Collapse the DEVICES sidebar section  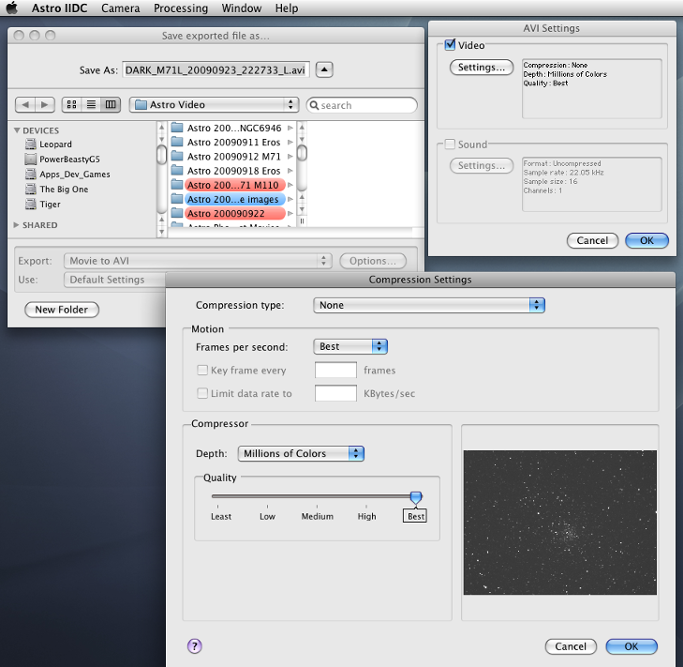point(17,130)
